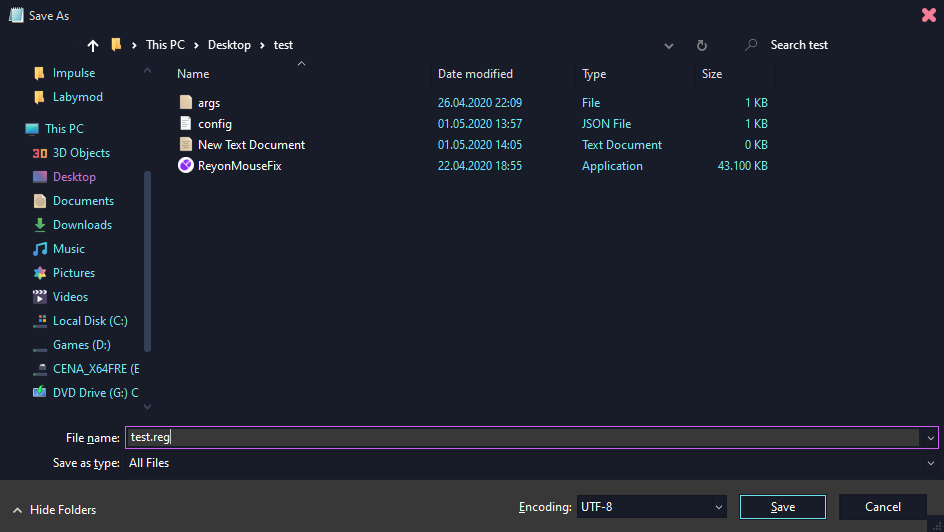Select Games (D:) in navigation pane
The image size is (944, 532).
tap(82, 345)
